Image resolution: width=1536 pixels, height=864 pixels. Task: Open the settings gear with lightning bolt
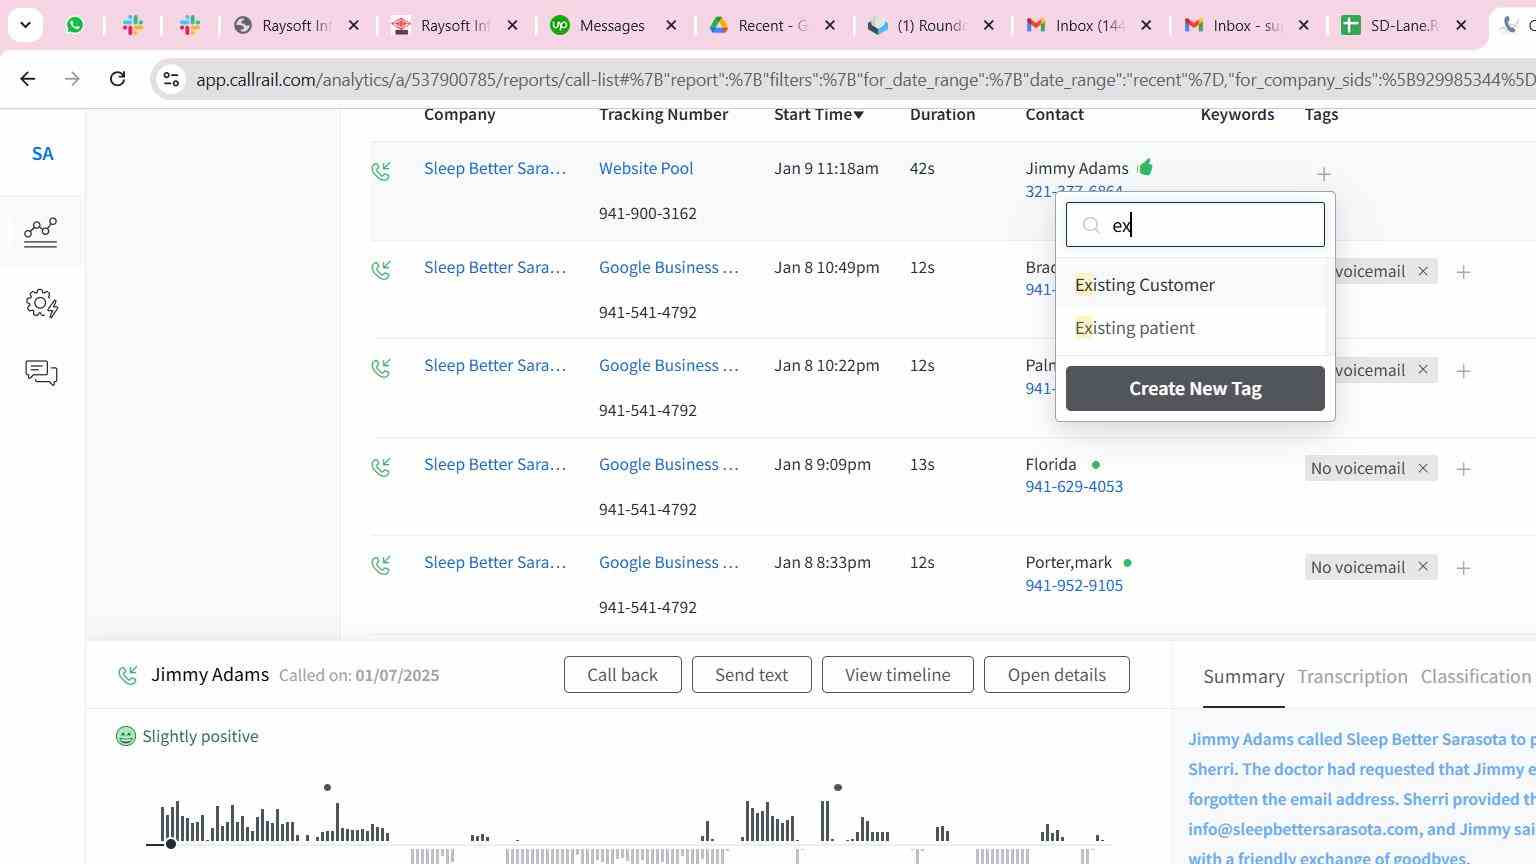[x=41, y=303]
